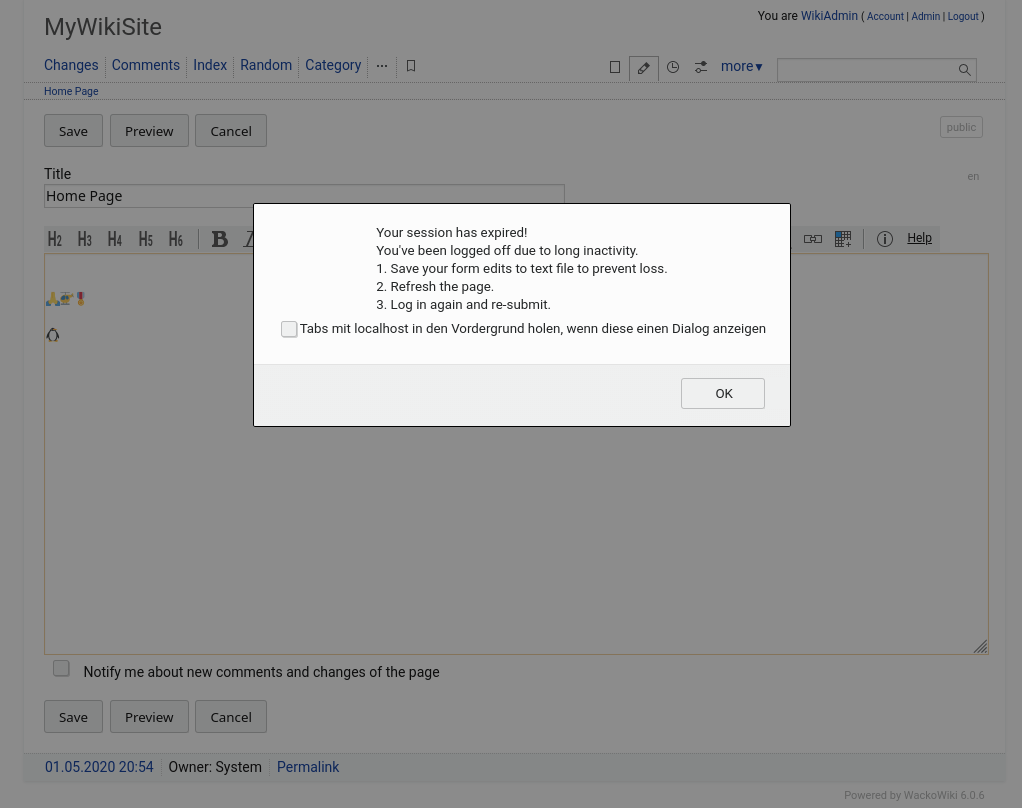Image resolution: width=1022 pixels, height=808 pixels.
Task: Select the H6 heading icon
Action: (x=176, y=239)
